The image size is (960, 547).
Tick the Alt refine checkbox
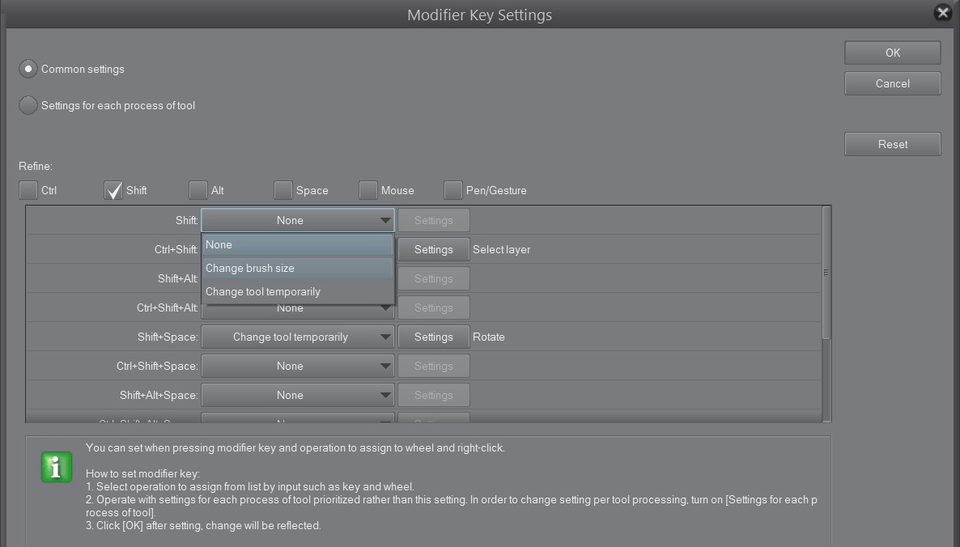[x=198, y=190]
